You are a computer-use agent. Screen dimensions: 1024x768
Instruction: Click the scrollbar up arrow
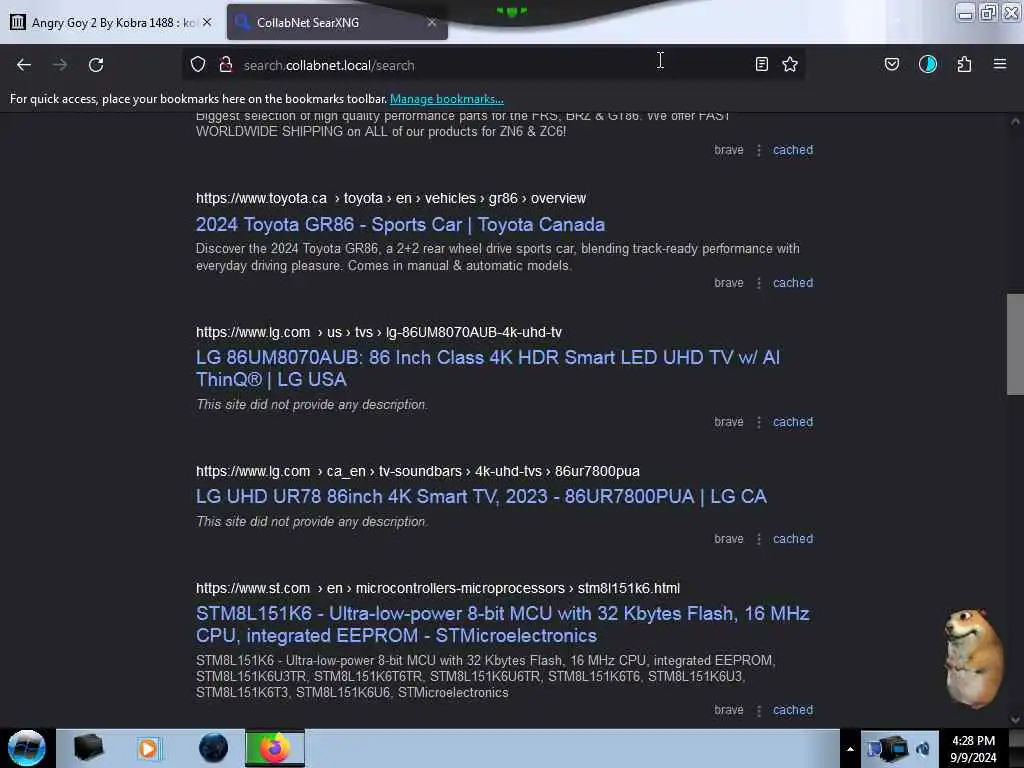pyautogui.click(x=1015, y=121)
